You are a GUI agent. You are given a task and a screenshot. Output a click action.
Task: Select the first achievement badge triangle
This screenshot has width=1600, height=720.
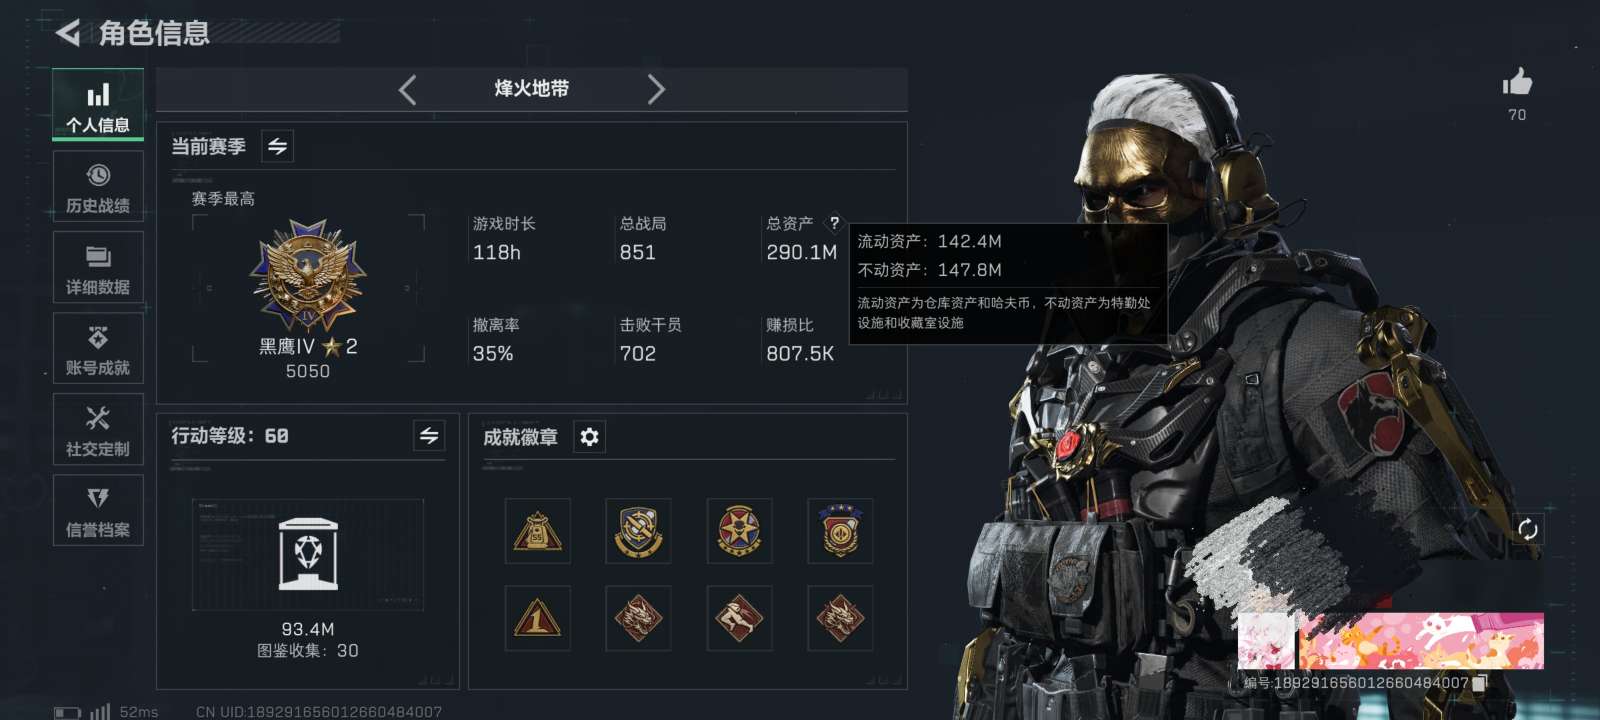coord(537,531)
